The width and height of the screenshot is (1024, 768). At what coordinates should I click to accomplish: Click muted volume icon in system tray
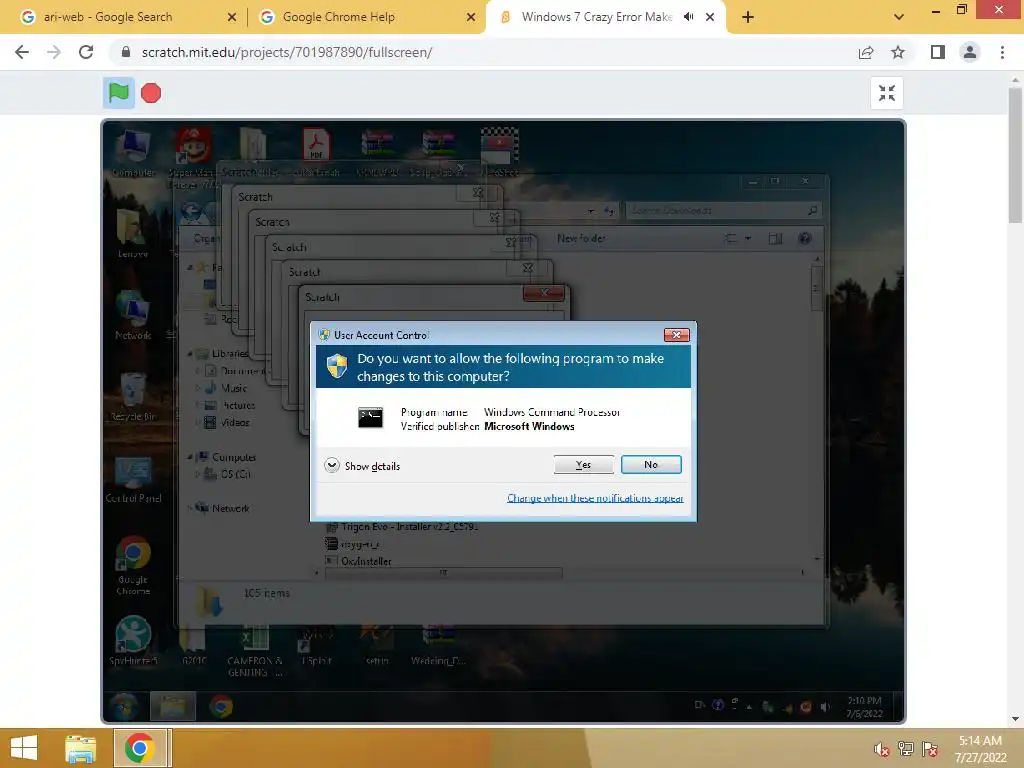881,749
